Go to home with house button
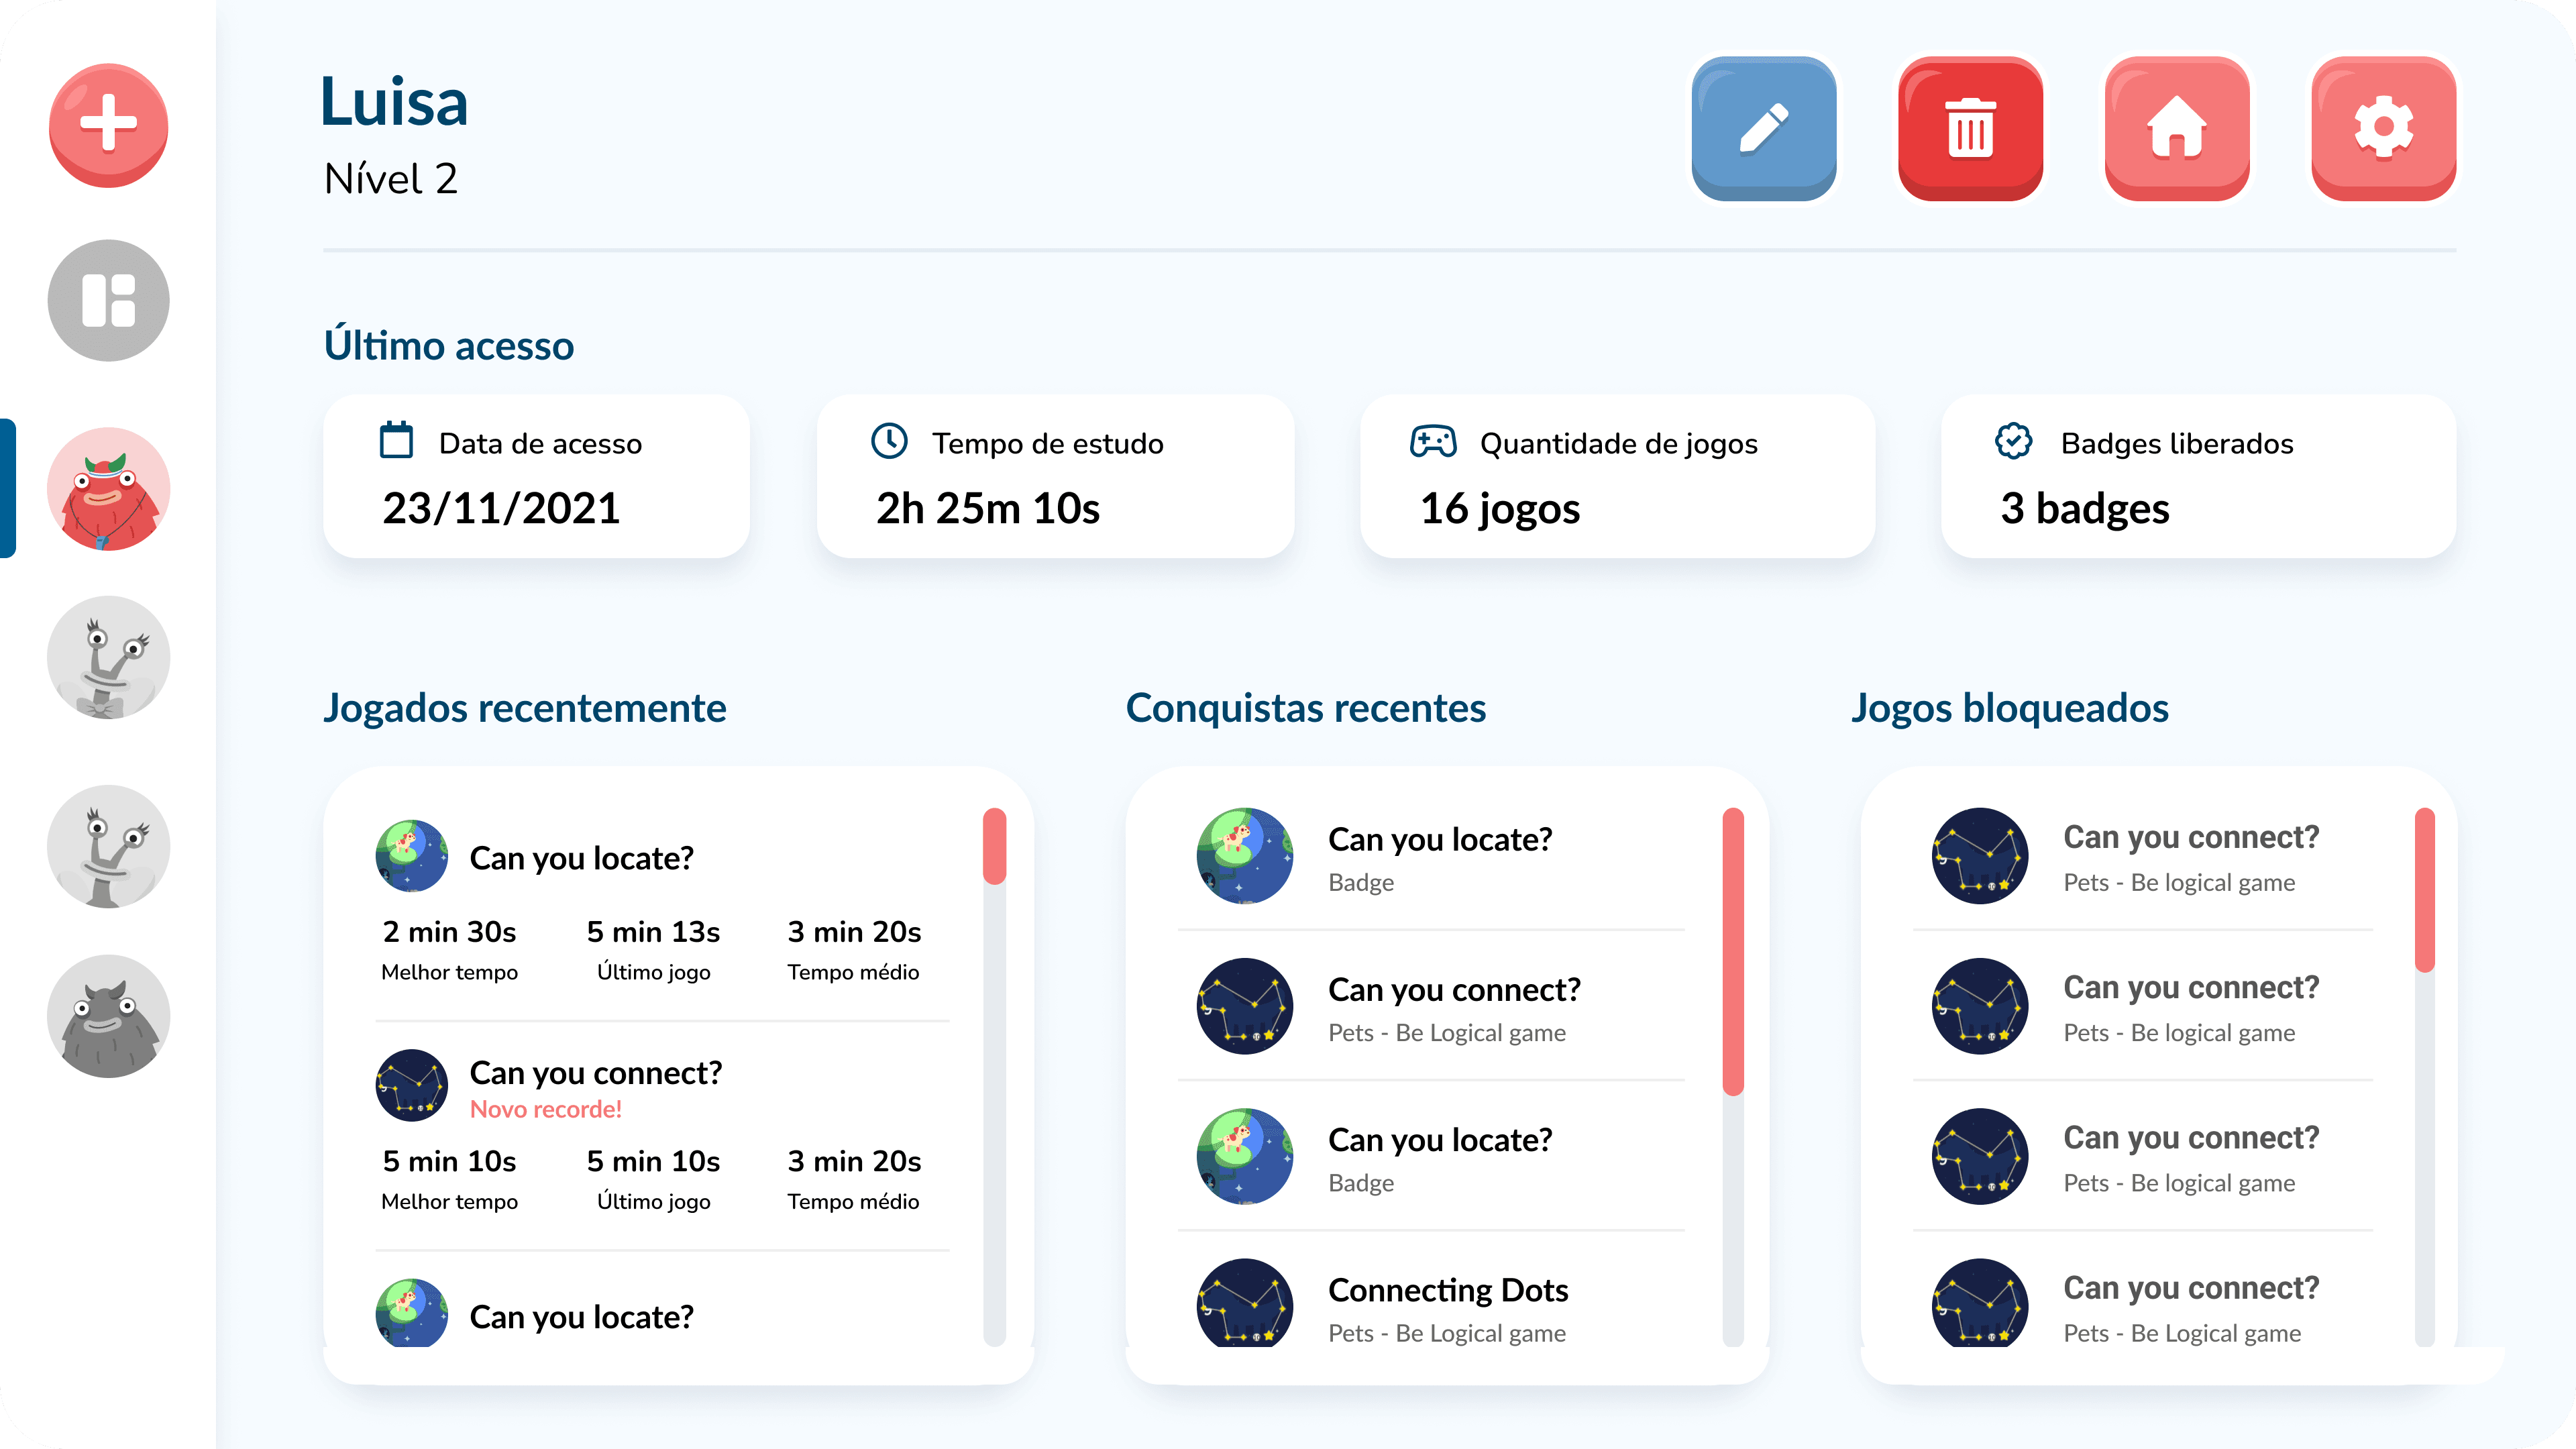2576x1449 pixels. coord(2177,128)
